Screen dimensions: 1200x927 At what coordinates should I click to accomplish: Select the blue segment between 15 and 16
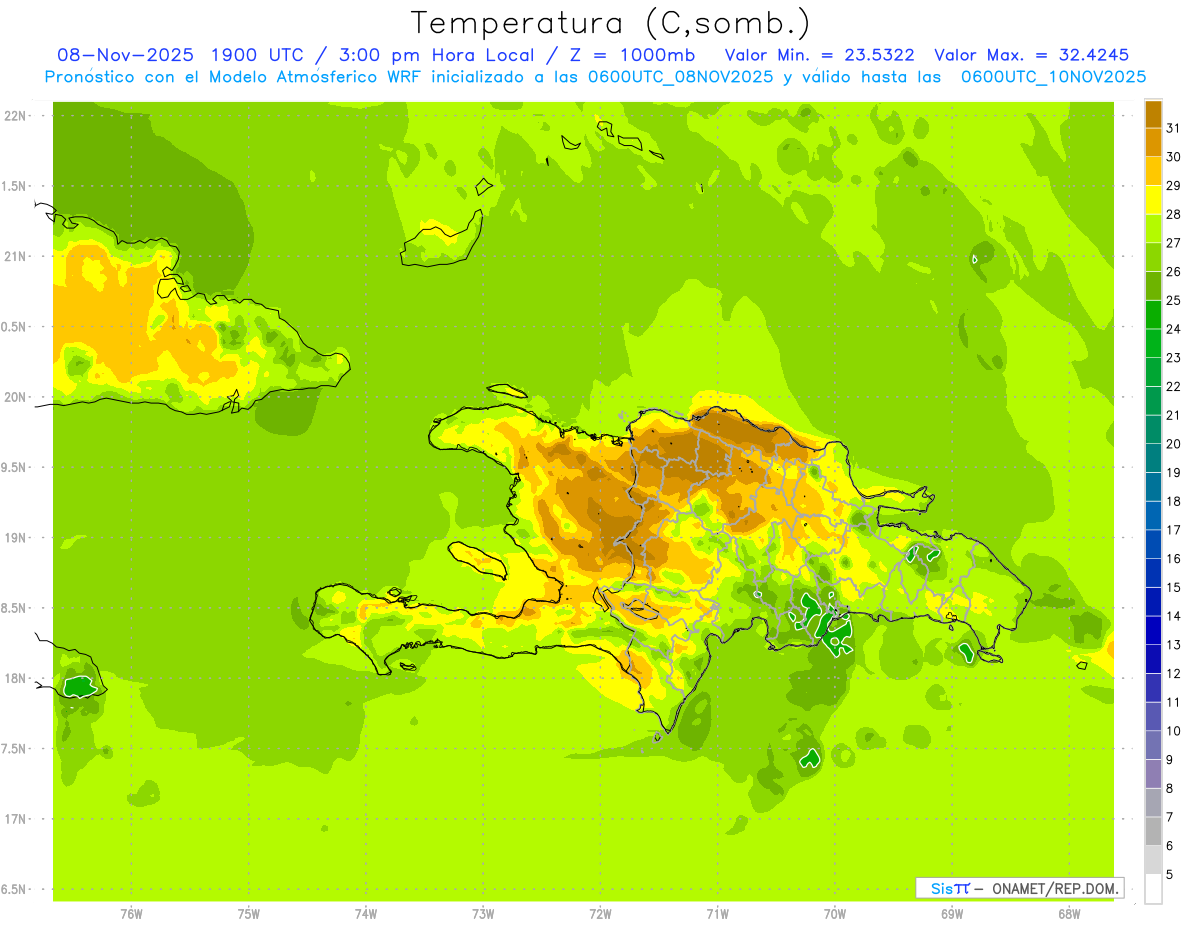pos(1153,573)
